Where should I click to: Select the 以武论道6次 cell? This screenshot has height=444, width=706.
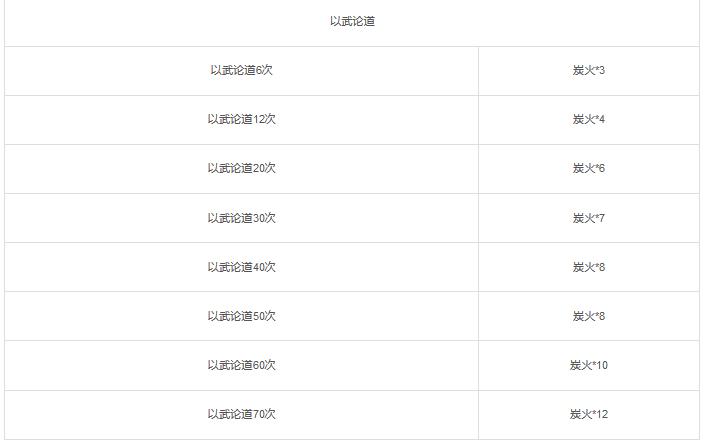coord(241,70)
